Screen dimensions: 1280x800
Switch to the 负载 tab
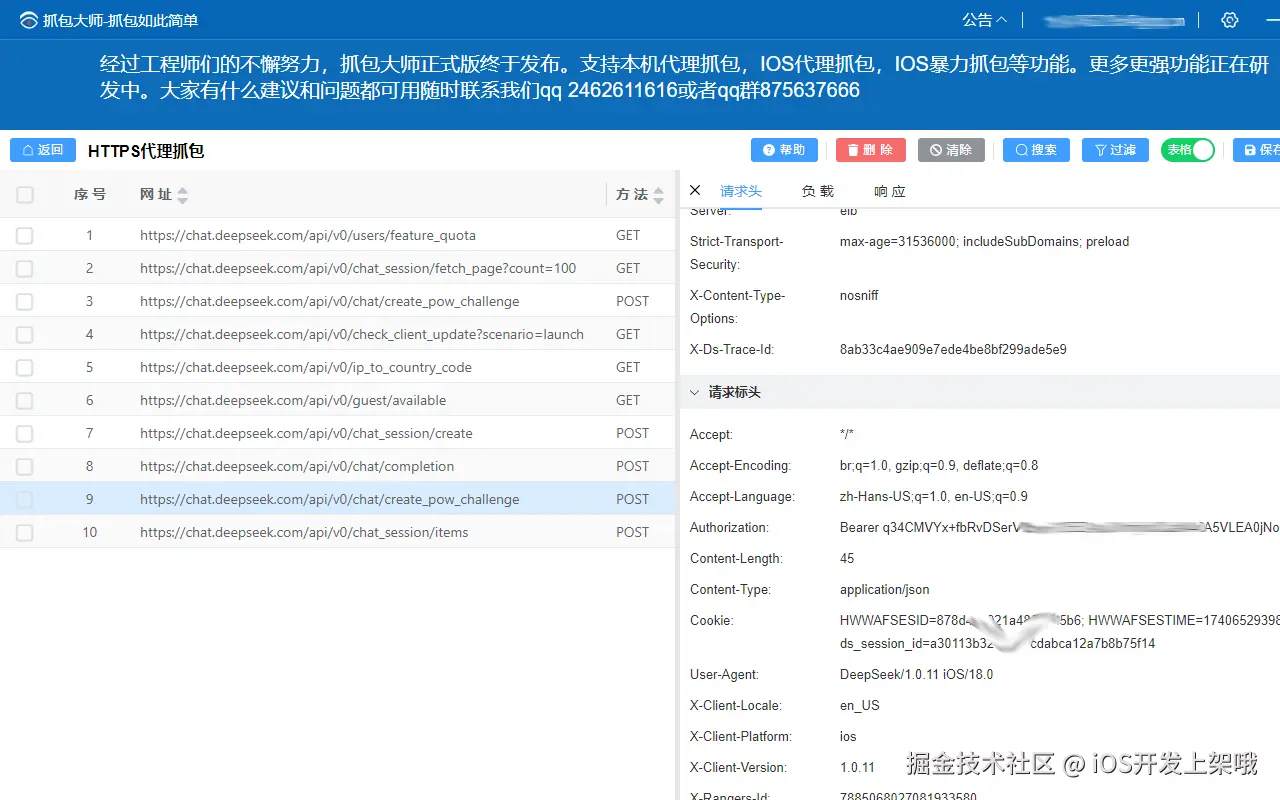[817, 191]
